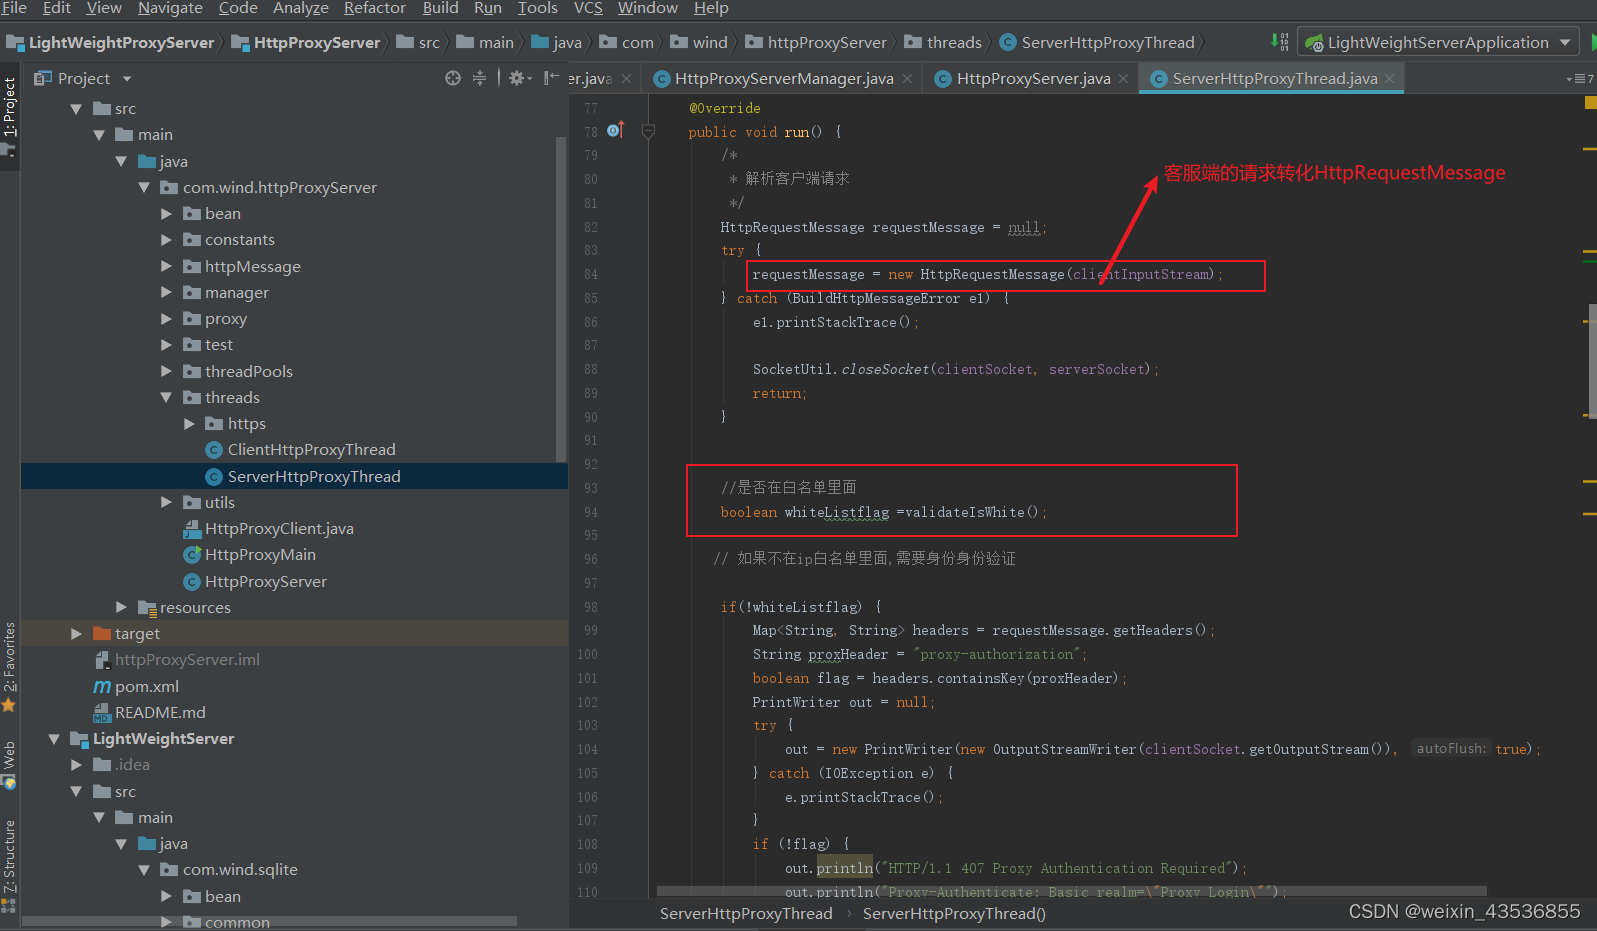The image size is (1597, 931).
Task: Close the HttpProxyServerManager.java tab
Action: click(x=907, y=79)
